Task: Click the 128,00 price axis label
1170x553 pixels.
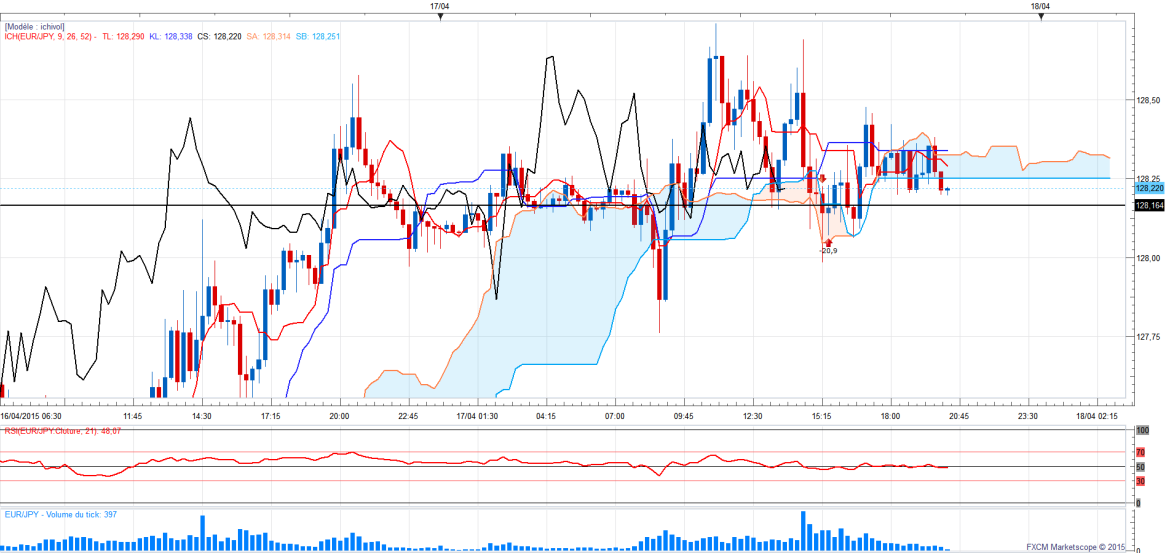Action: pyautogui.click(x=1148, y=258)
